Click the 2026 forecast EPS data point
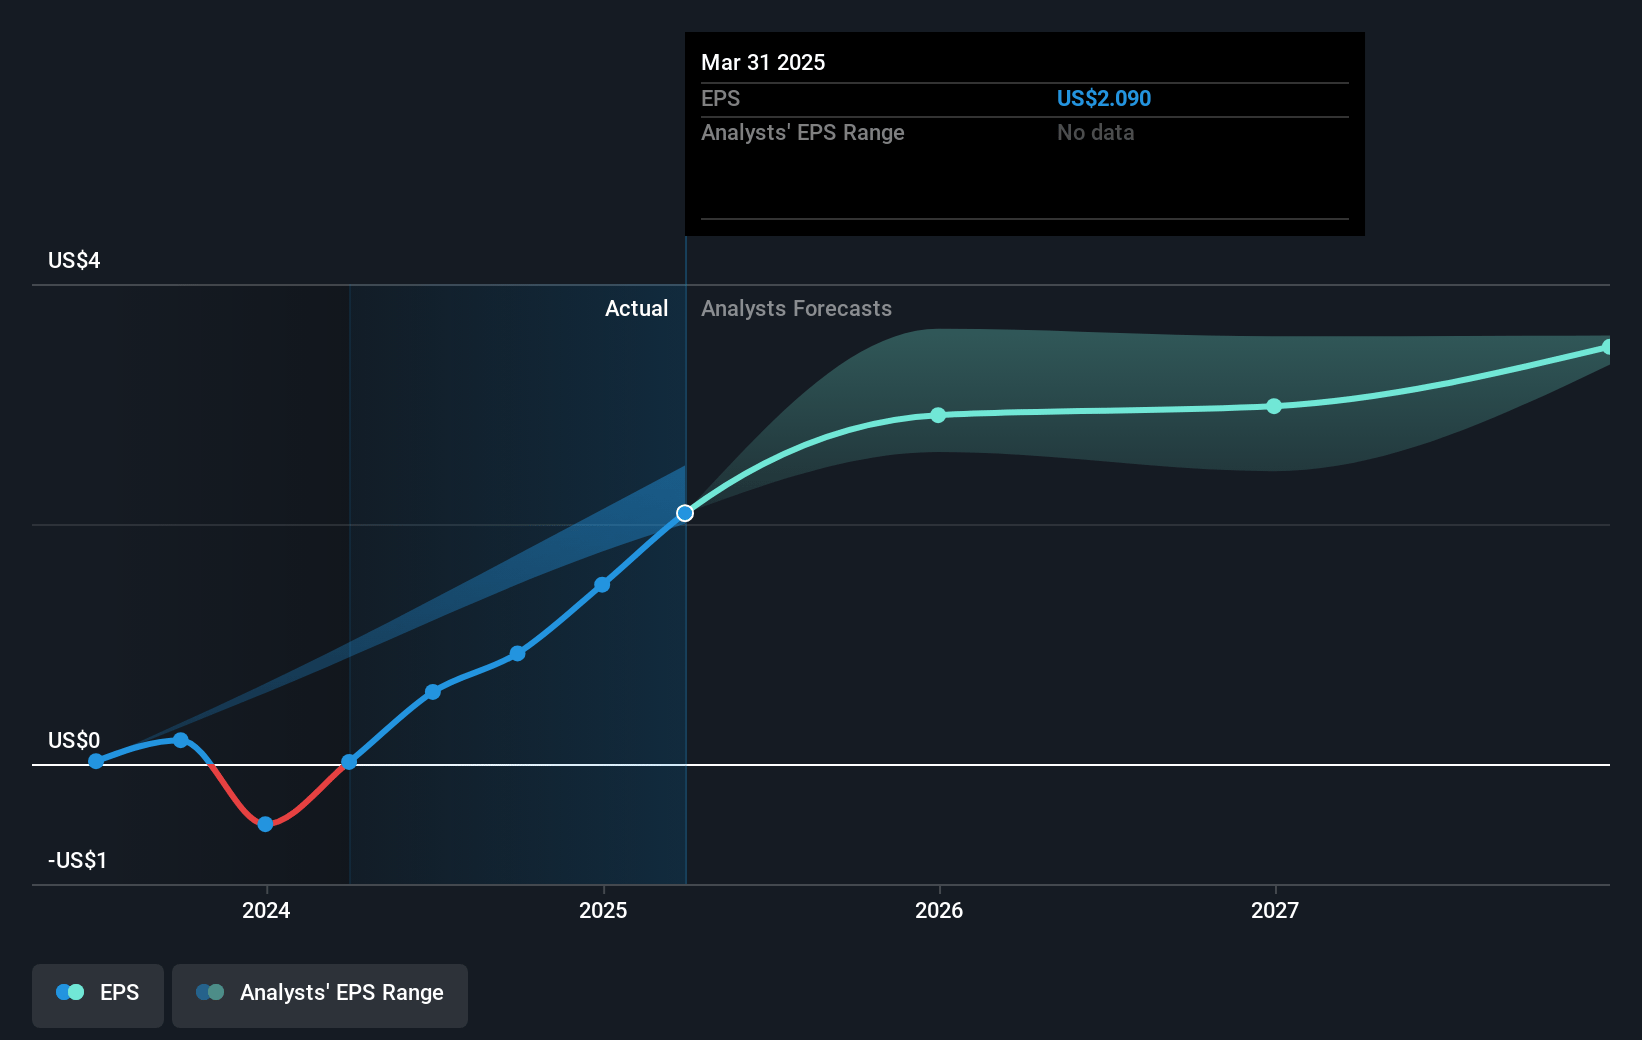The height and width of the screenshot is (1040, 1642). point(938,415)
